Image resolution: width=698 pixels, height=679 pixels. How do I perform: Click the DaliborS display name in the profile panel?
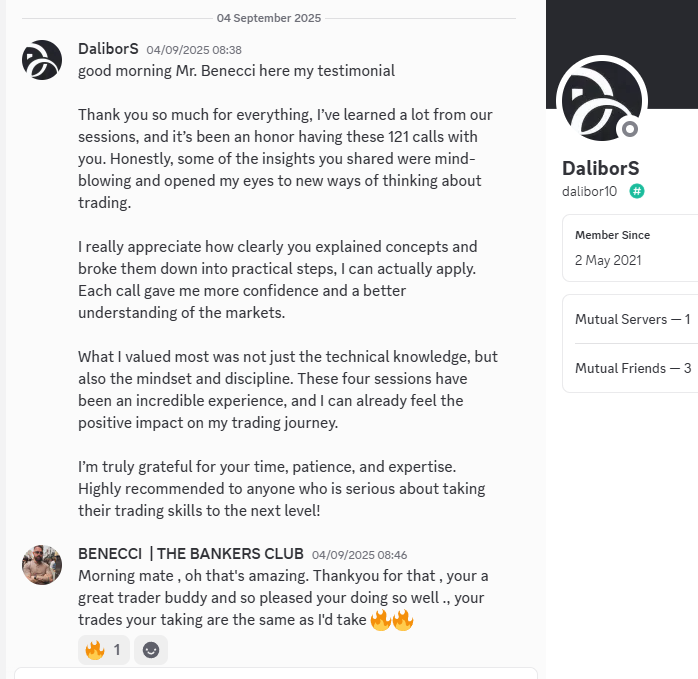click(600, 168)
